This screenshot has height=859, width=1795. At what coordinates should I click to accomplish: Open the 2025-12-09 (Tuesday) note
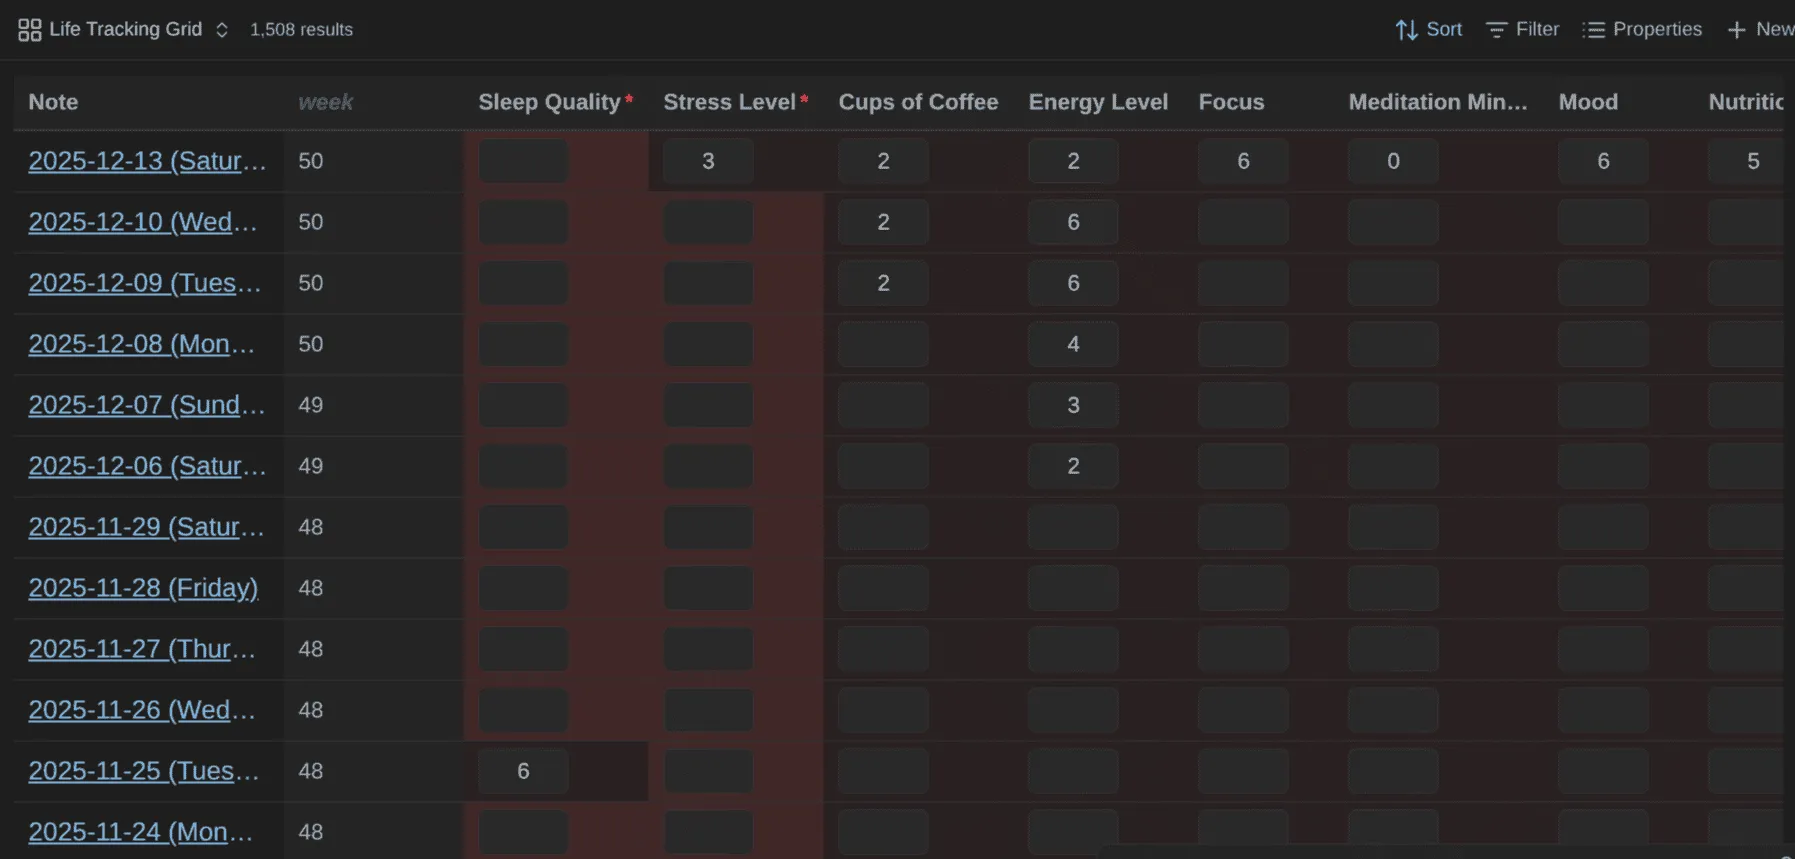144,283
